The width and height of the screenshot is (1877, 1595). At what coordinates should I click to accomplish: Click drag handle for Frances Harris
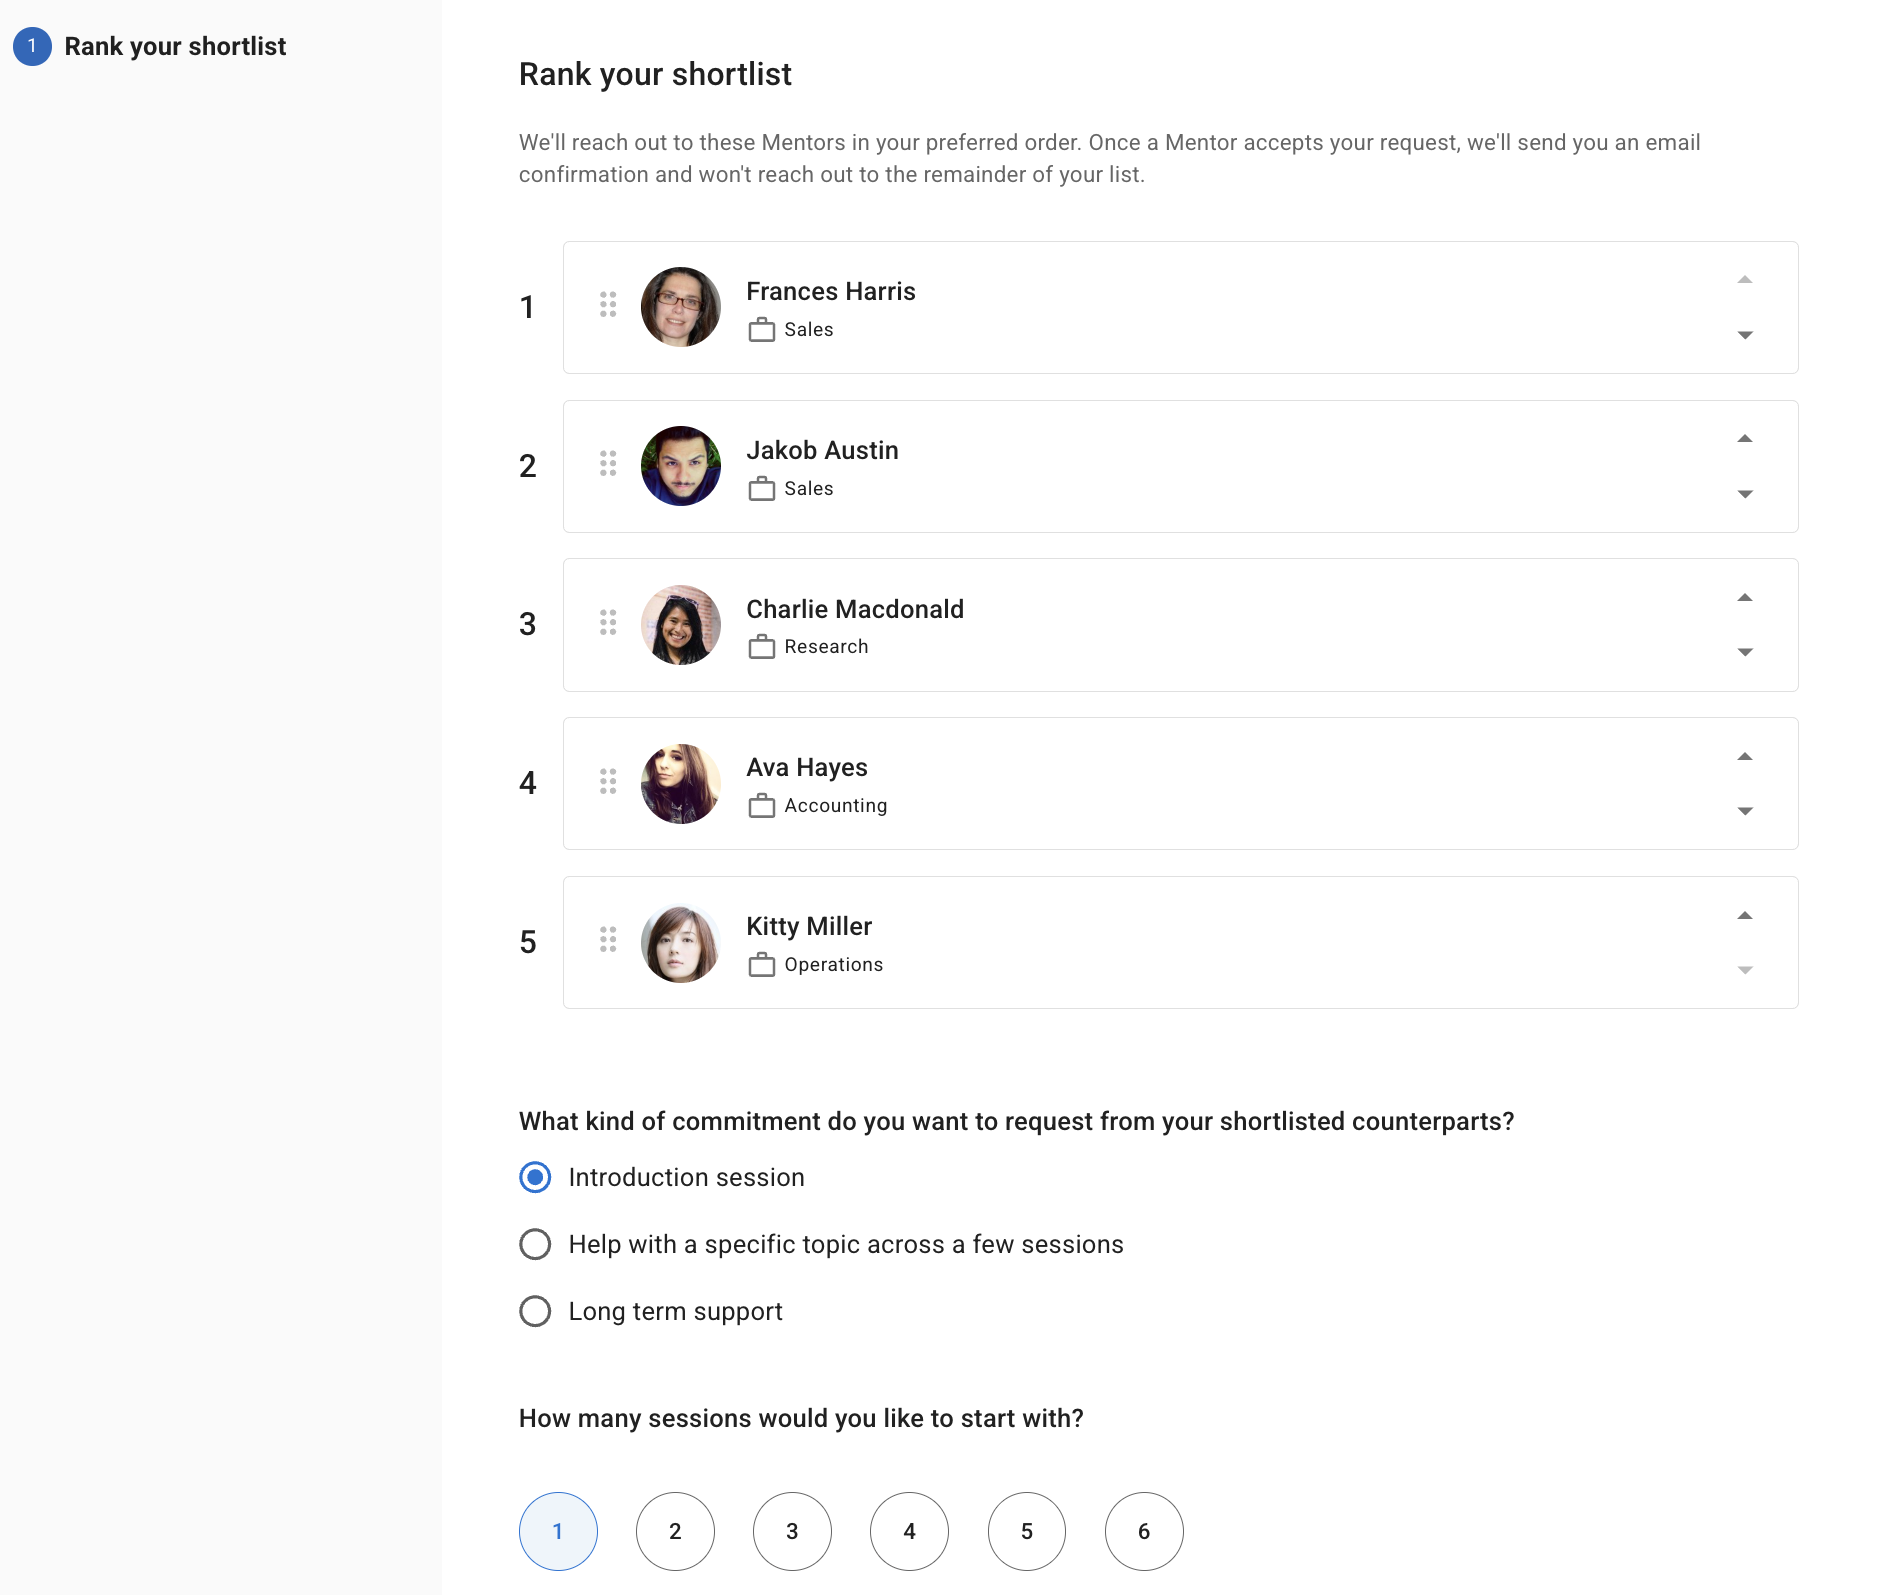tap(608, 305)
